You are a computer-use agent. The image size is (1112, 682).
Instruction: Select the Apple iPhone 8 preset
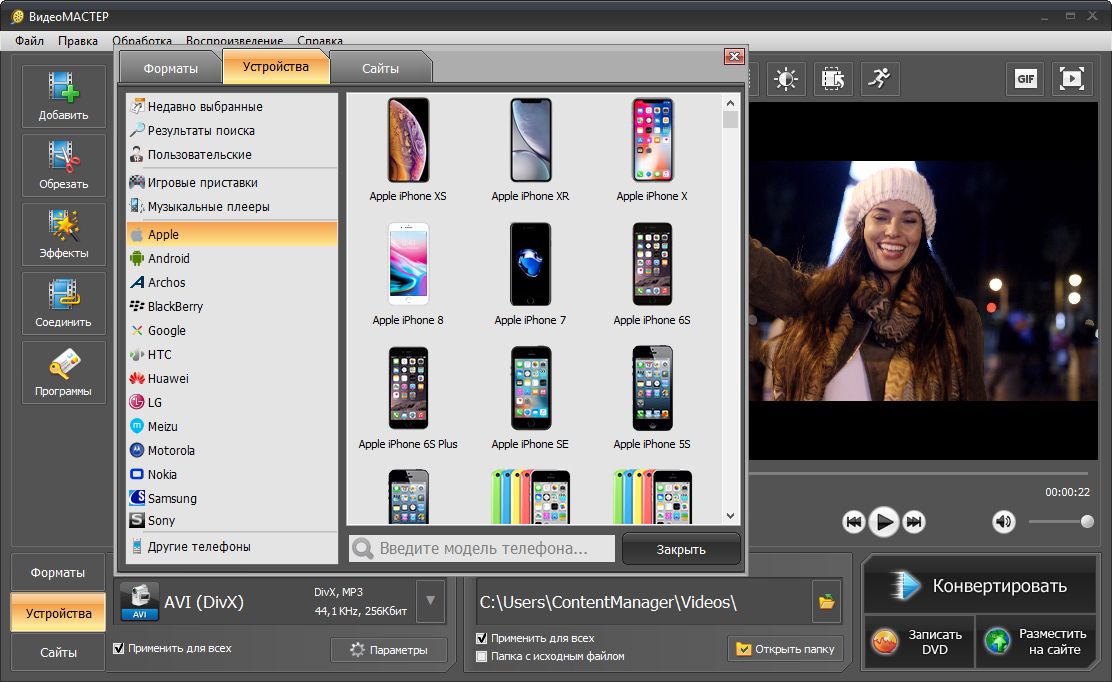pos(408,274)
